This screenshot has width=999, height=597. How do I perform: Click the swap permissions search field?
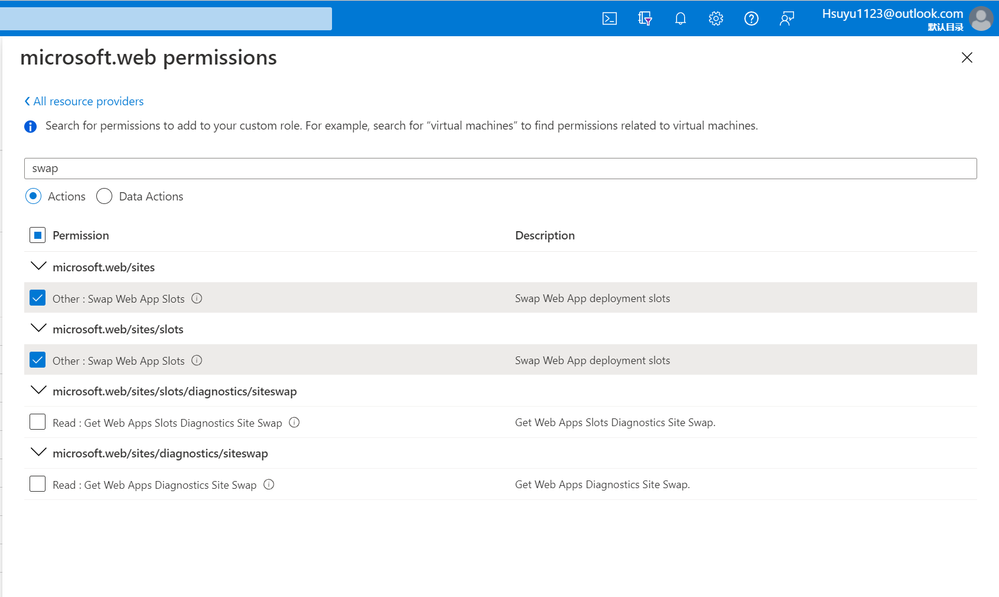click(x=500, y=168)
